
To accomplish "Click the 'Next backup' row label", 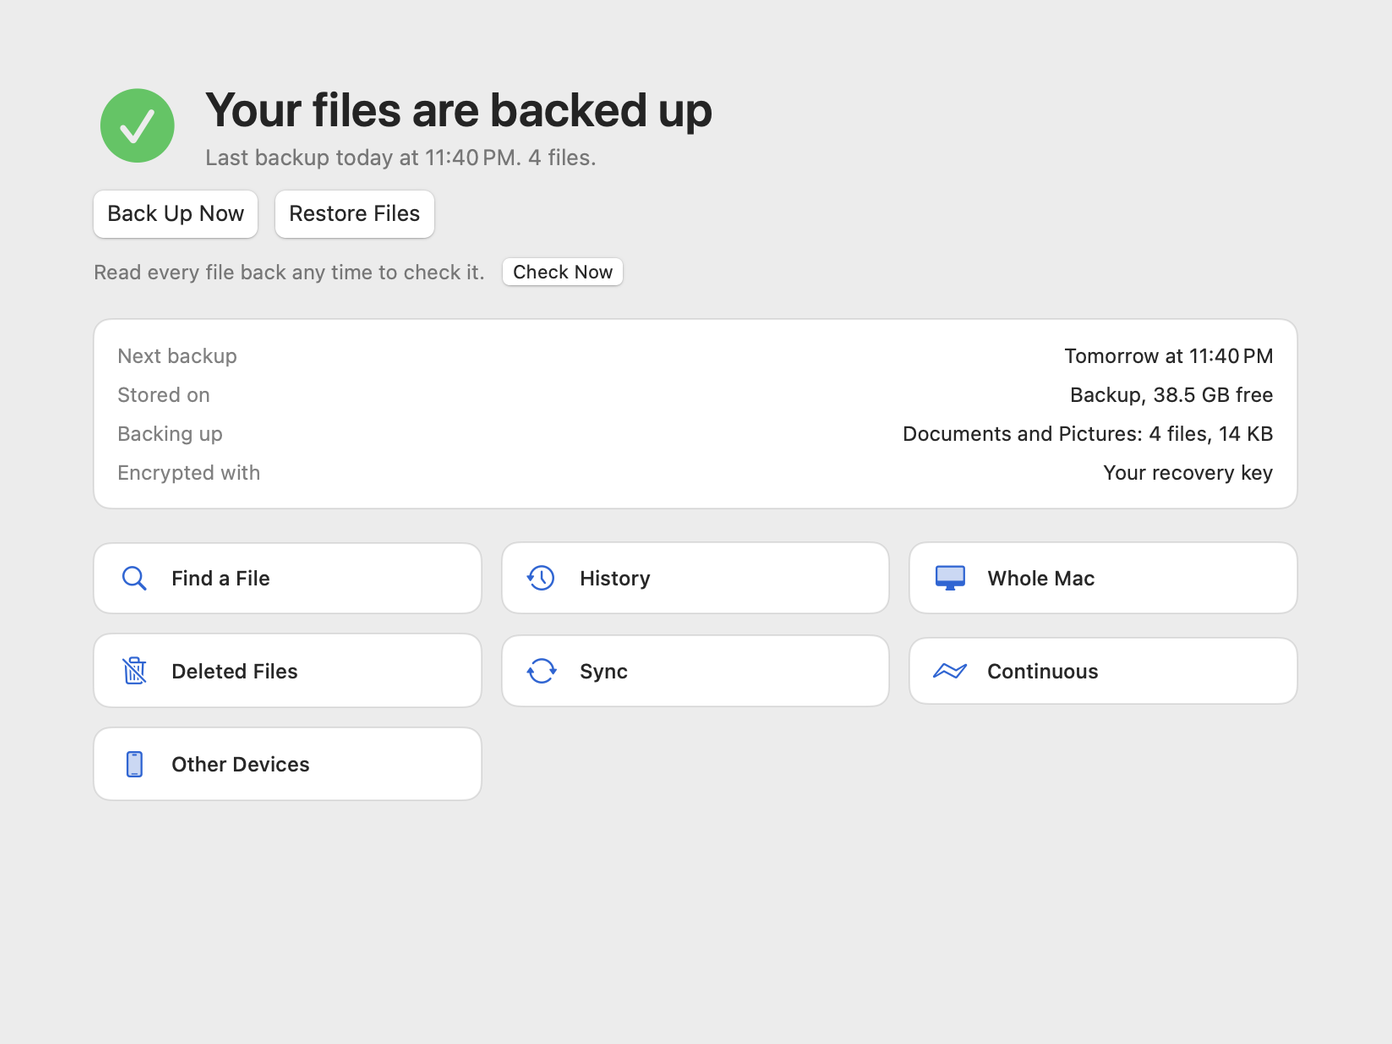I will tap(177, 356).
